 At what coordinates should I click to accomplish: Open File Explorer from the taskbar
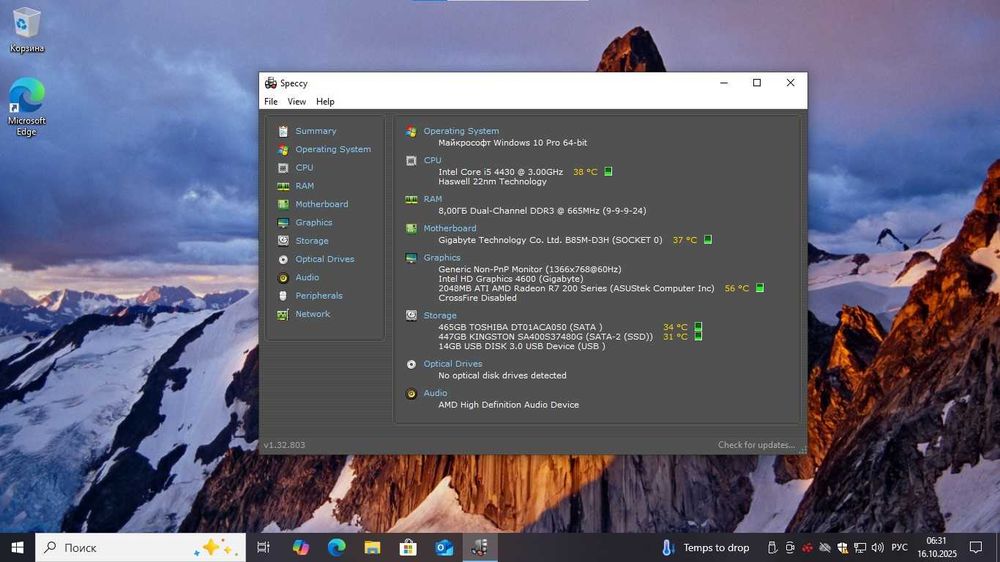click(372, 547)
